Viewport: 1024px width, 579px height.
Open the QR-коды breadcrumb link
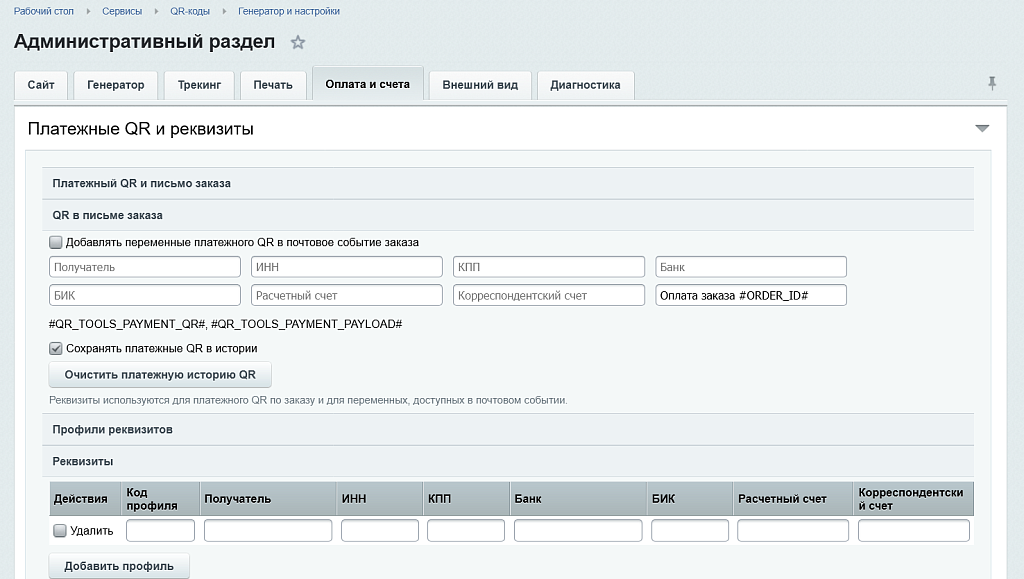(x=190, y=11)
